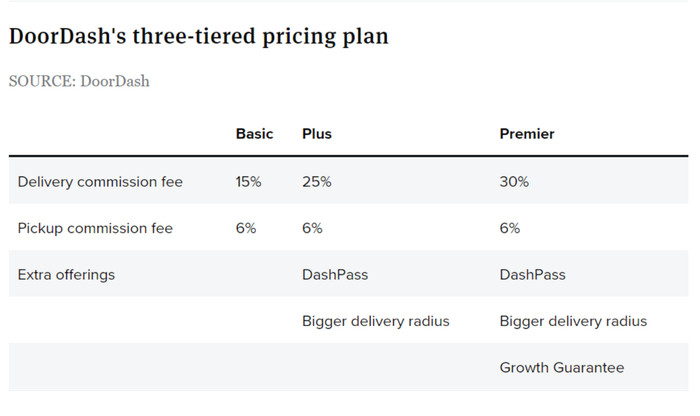This screenshot has height=416, width=700.
Task: Click the 15% Basic delivery commission cell
Action: tap(249, 182)
